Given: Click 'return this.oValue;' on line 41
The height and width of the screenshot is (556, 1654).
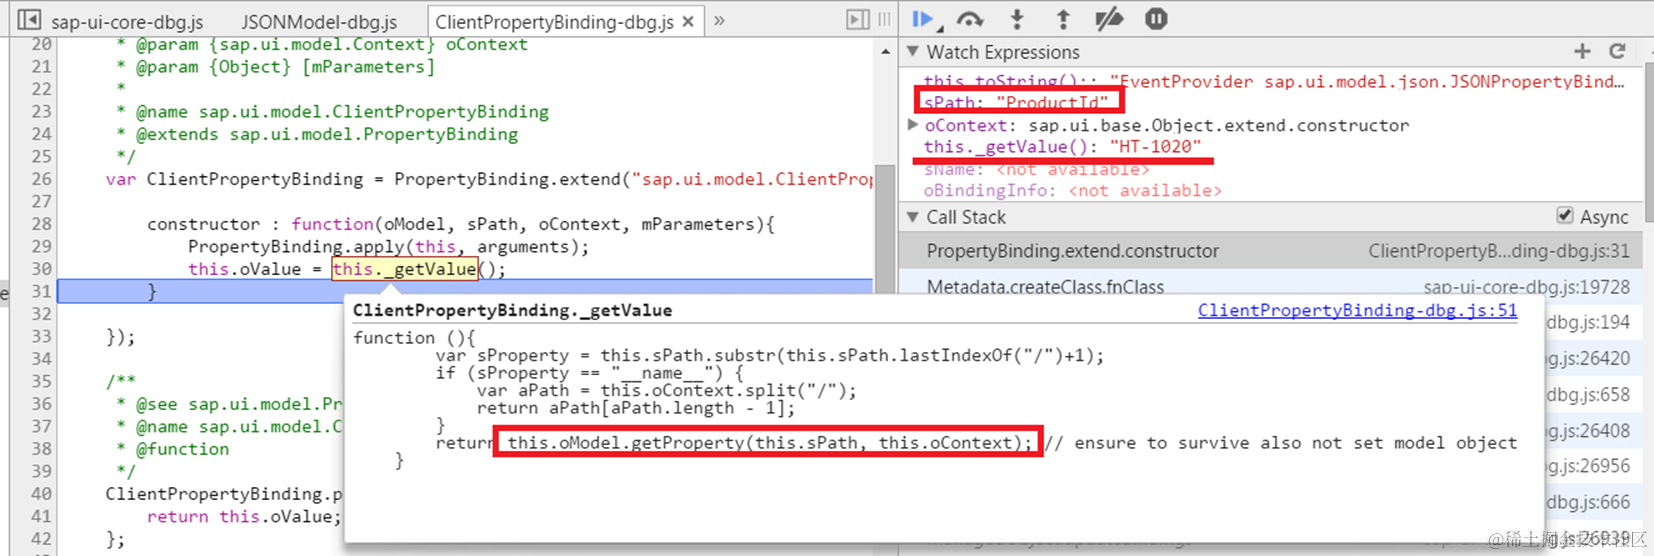Looking at the screenshot, I should 244,516.
